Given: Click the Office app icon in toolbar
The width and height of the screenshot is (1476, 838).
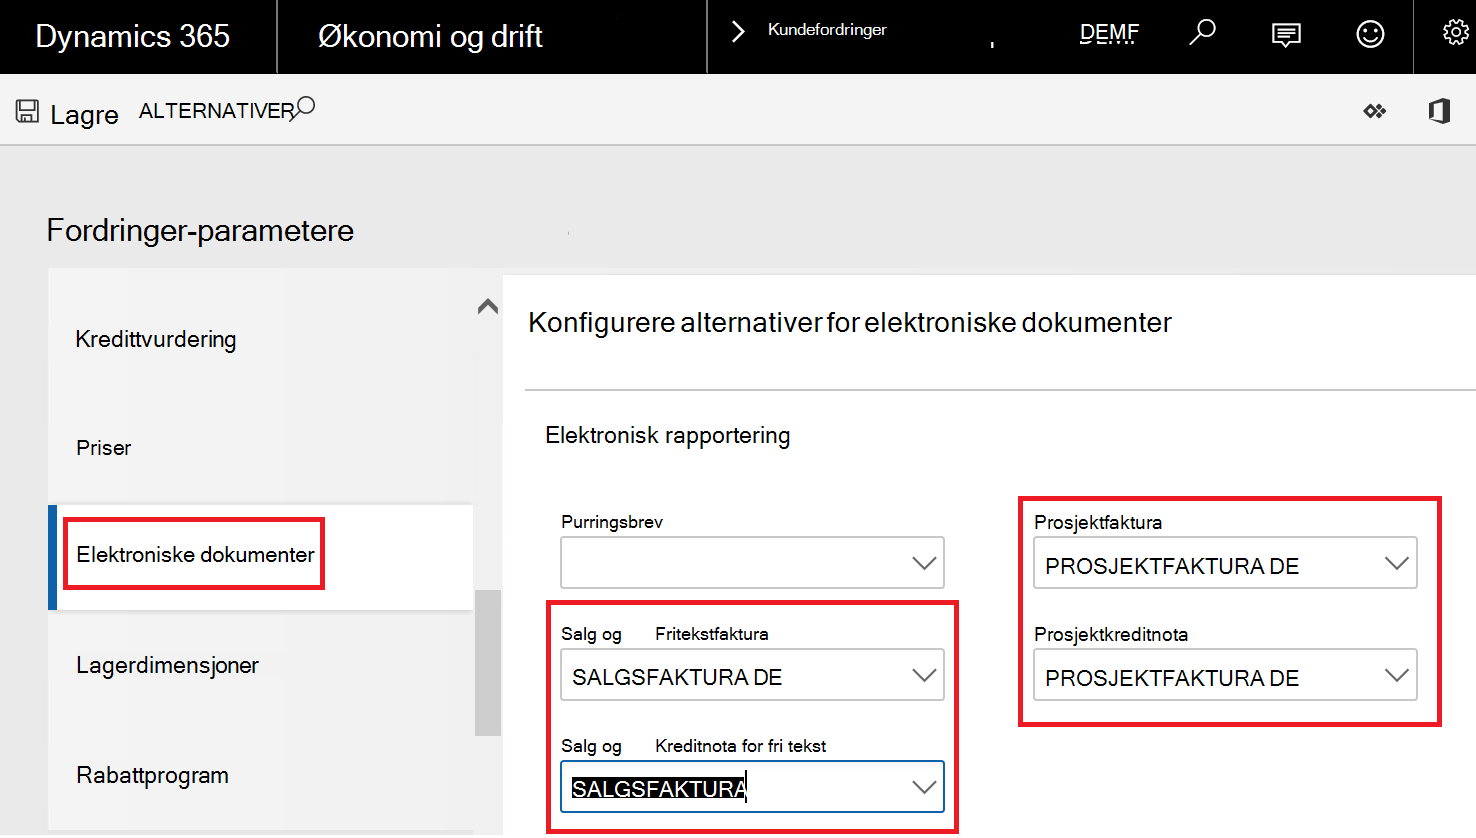Looking at the screenshot, I should [x=1439, y=111].
